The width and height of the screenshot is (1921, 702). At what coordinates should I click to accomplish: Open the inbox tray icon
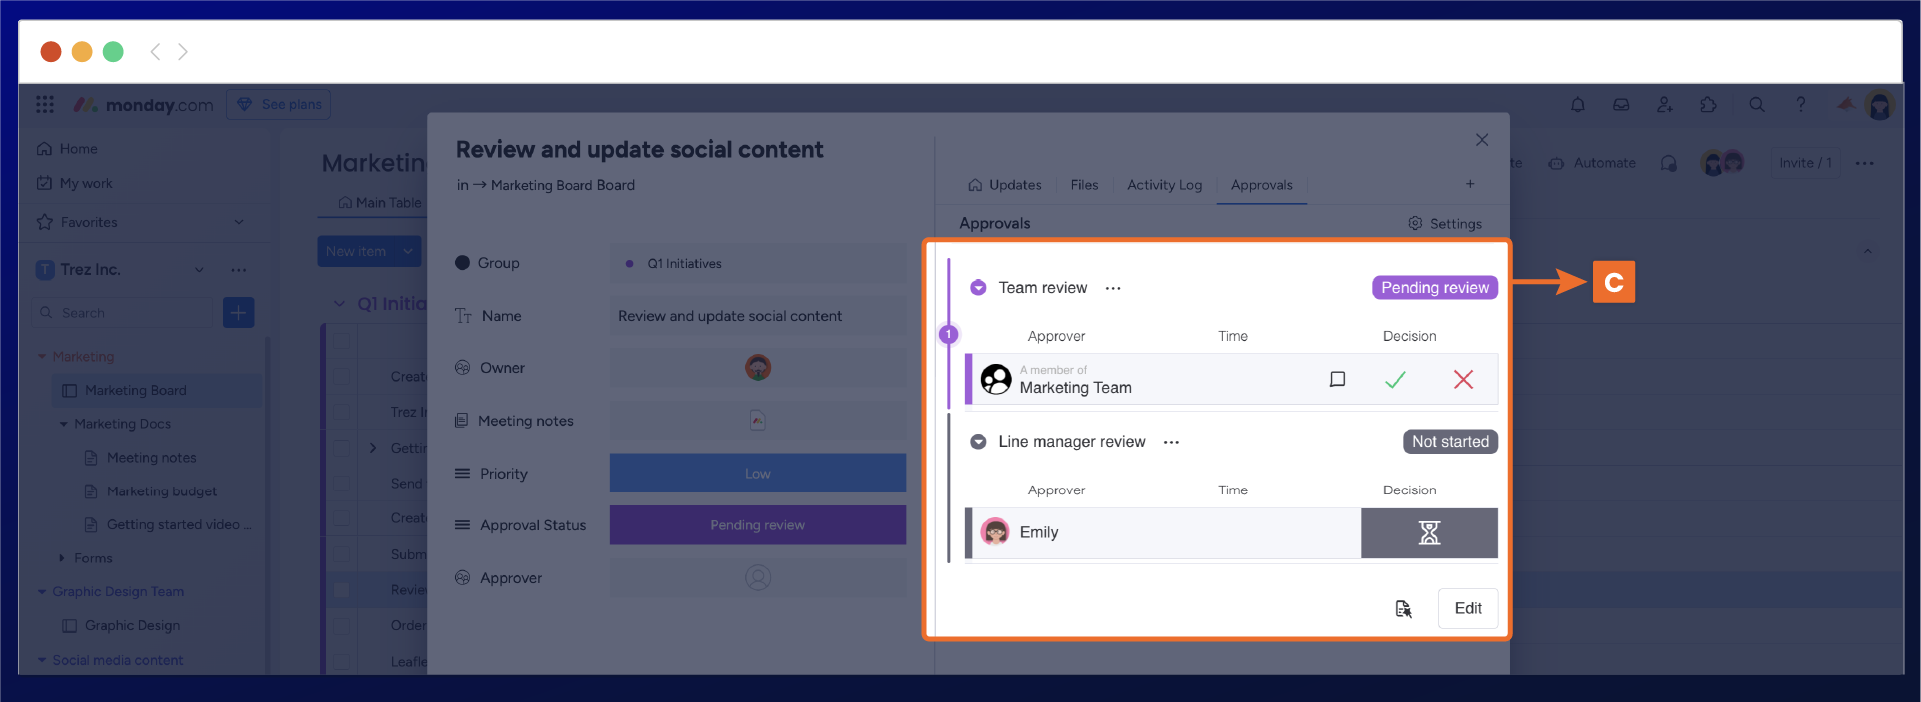(x=1621, y=105)
